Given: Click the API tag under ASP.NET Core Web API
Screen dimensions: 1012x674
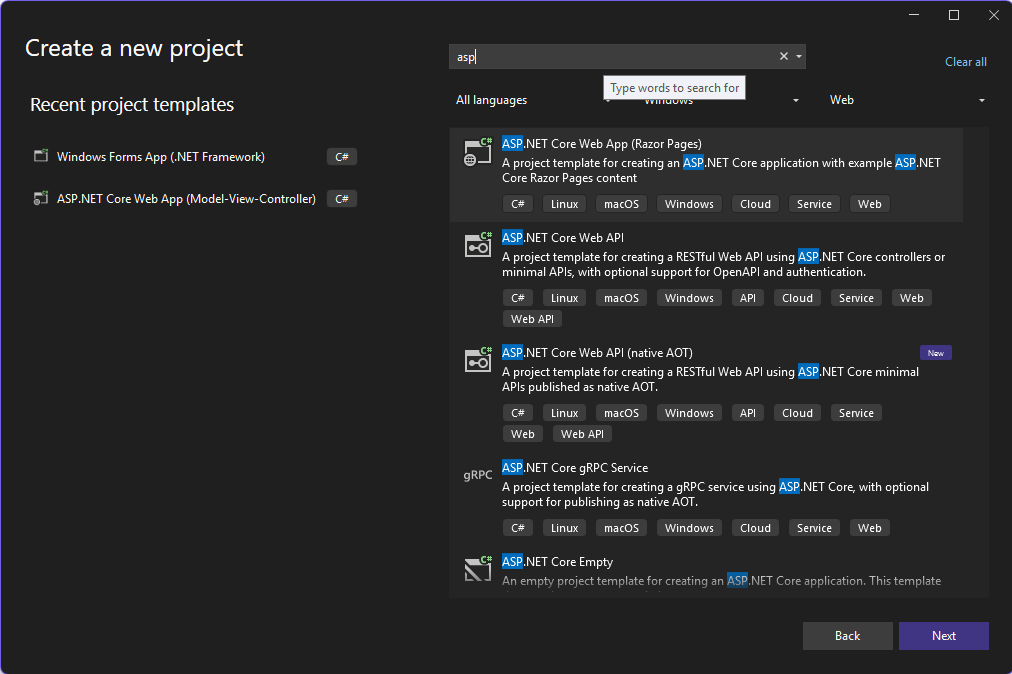Looking at the screenshot, I should [748, 298].
